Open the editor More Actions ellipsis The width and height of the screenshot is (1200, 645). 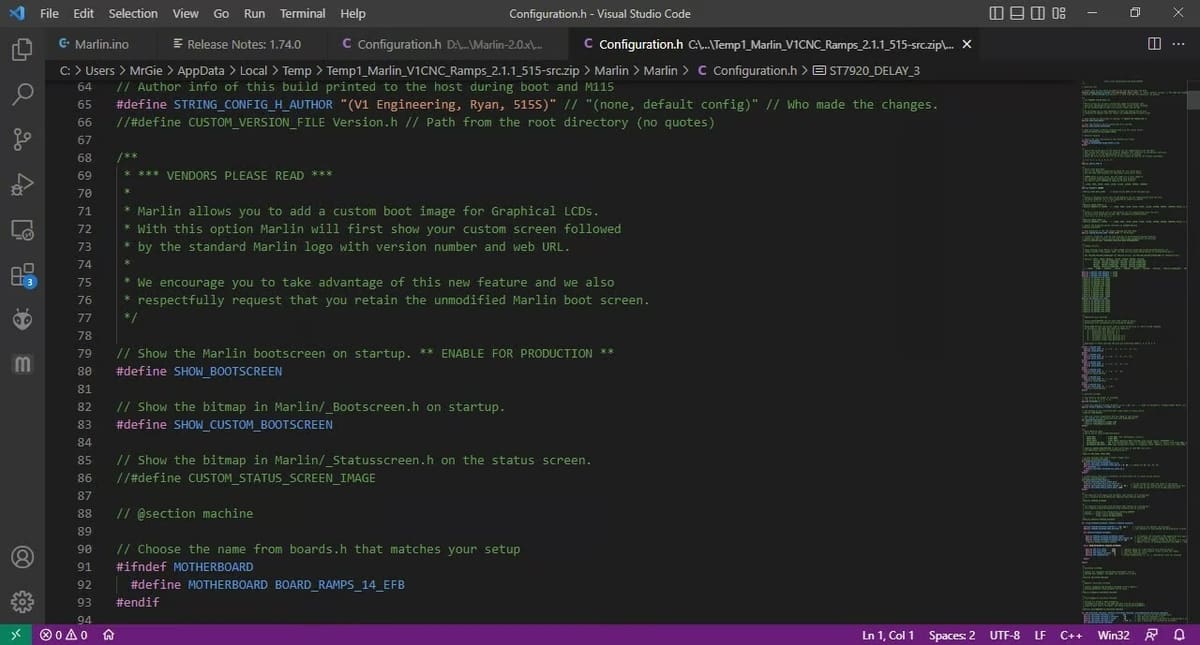point(1177,44)
